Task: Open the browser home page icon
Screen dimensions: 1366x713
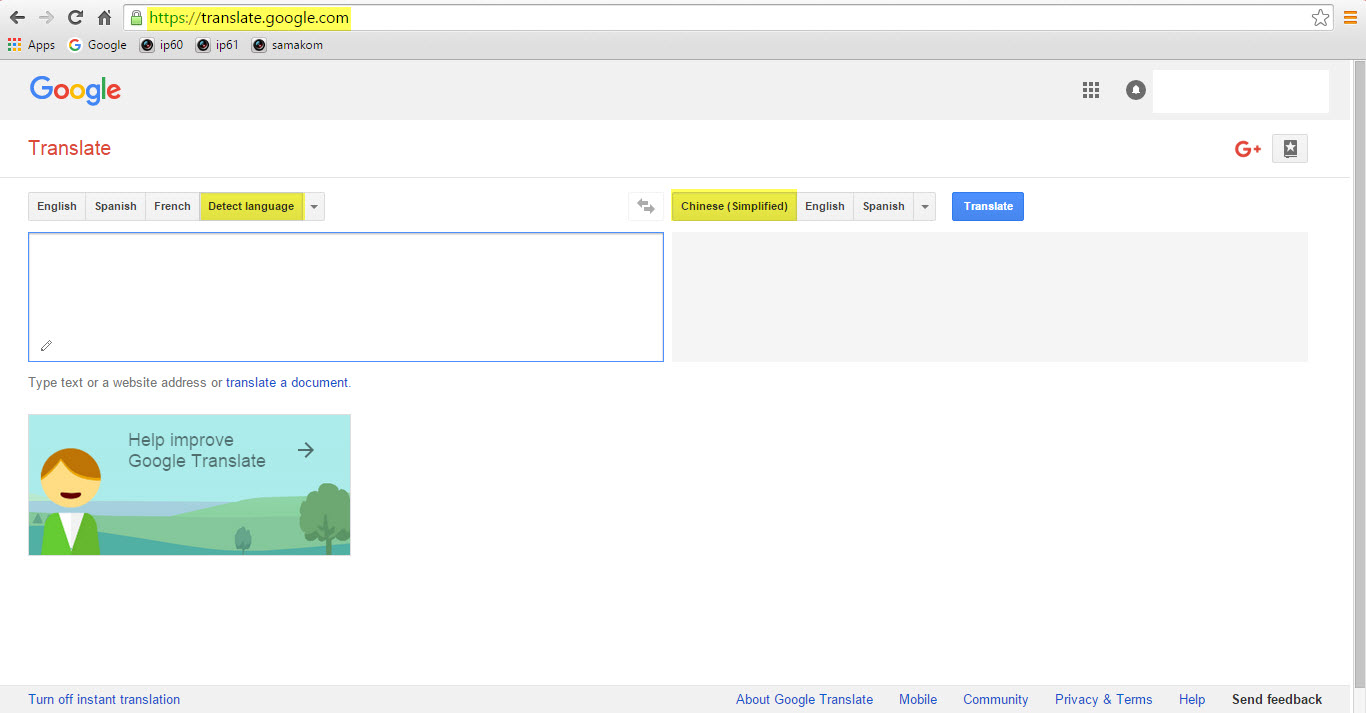Action: 104,18
